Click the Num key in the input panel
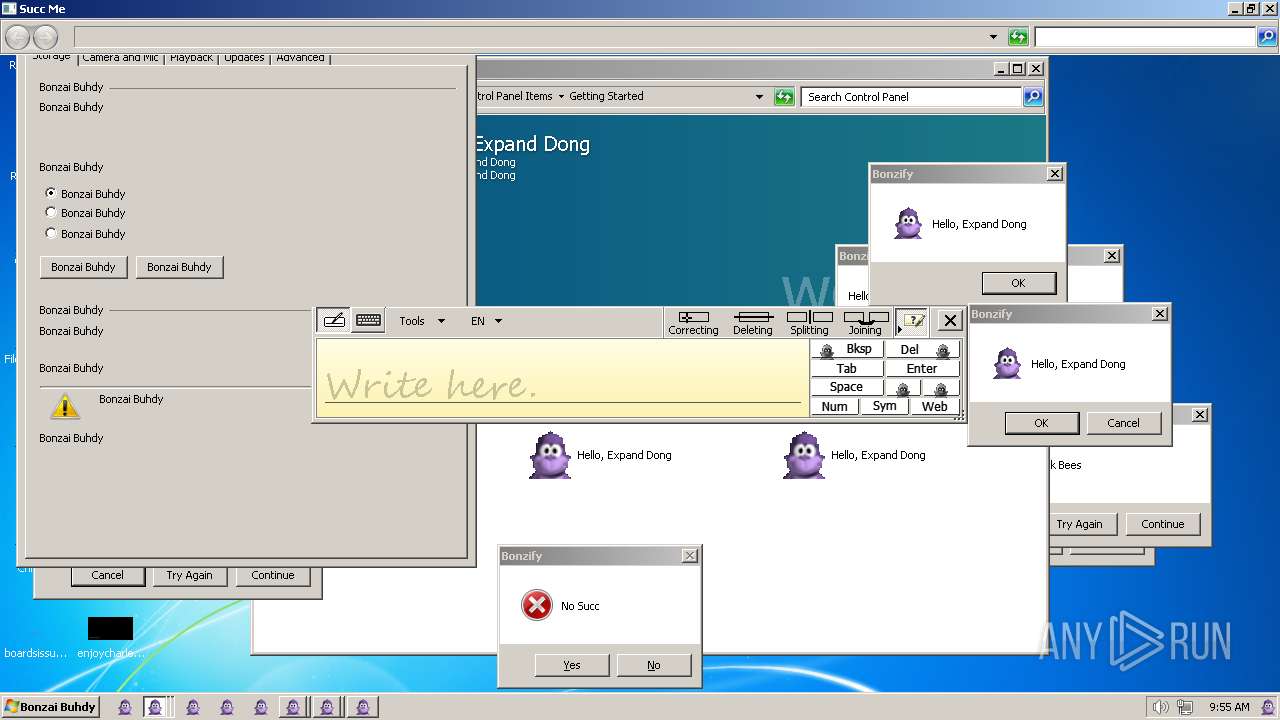Image resolution: width=1280 pixels, height=720 pixels. (835, 407)
